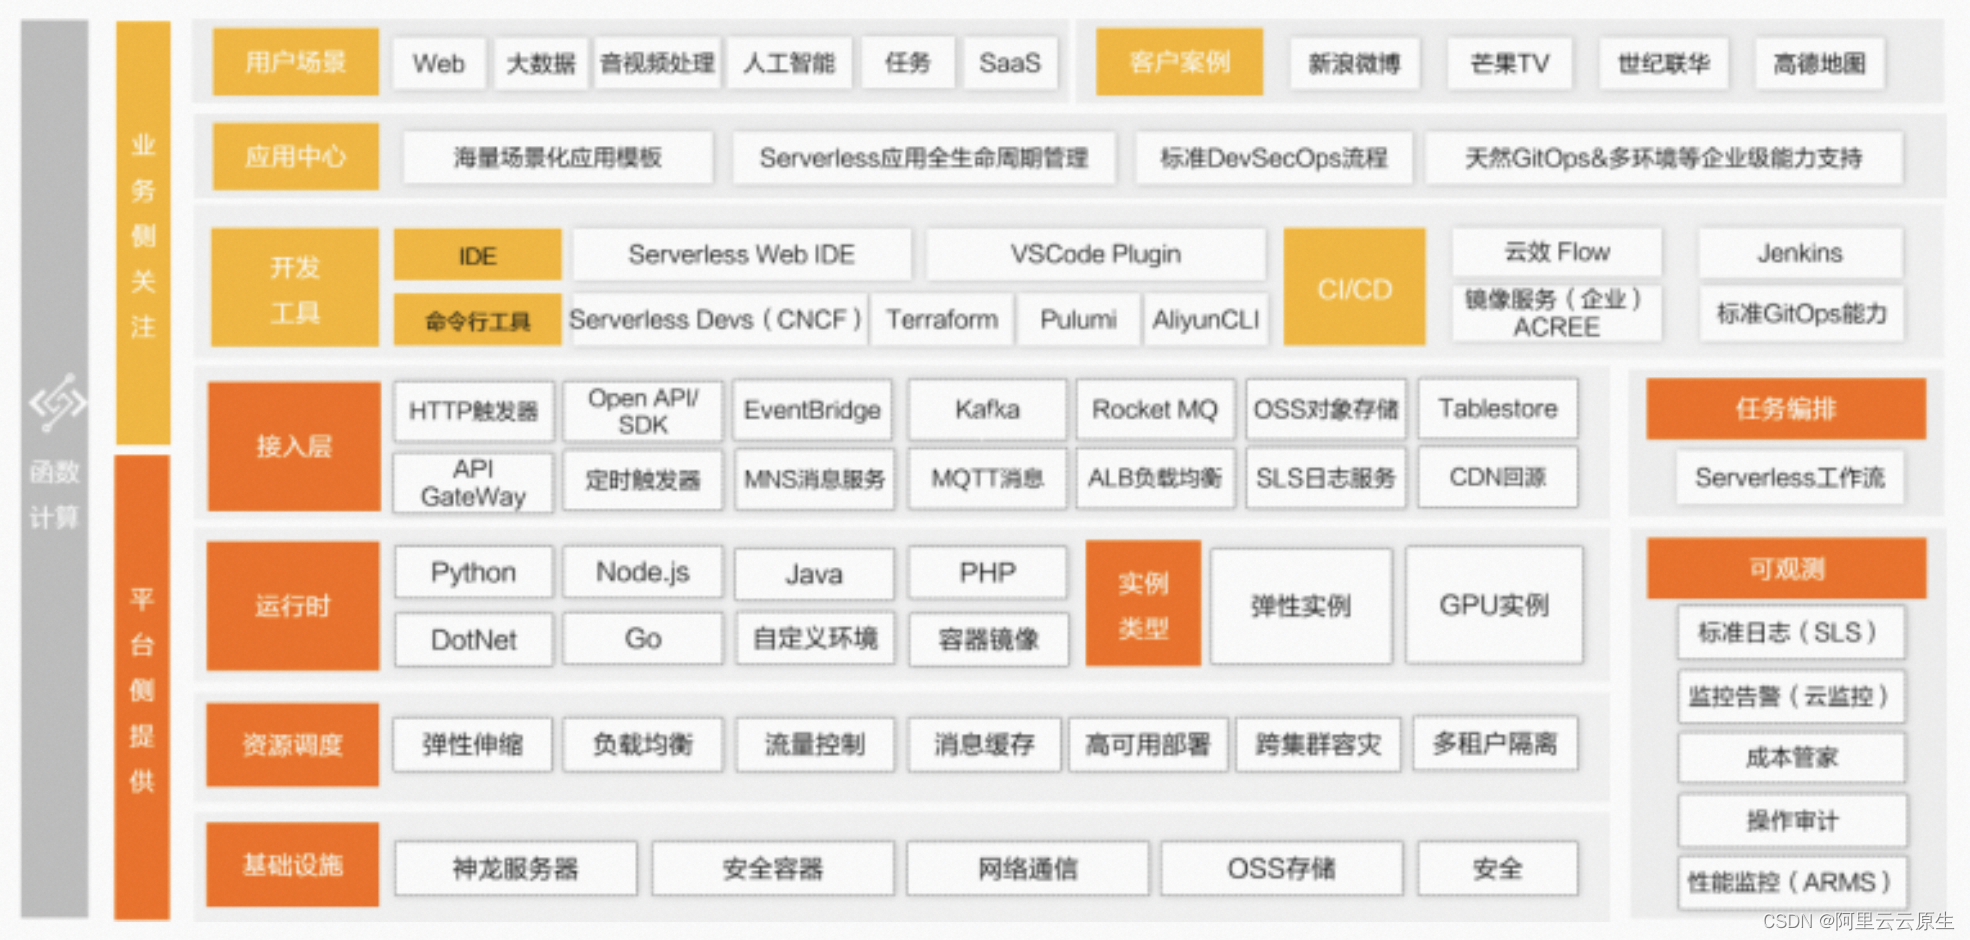
Task: Click the Terraform box
Action: pyautogui.click(x=942, y=320)
